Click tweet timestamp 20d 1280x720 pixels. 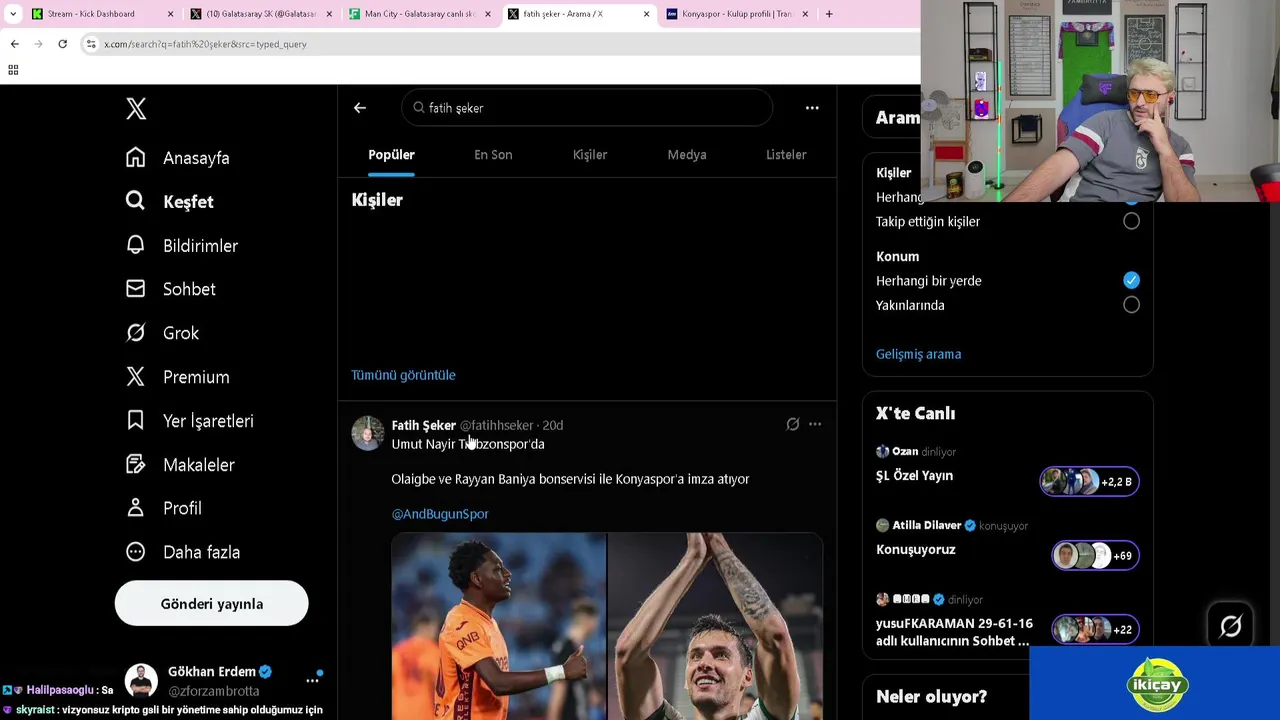click(x=552, y=425)
